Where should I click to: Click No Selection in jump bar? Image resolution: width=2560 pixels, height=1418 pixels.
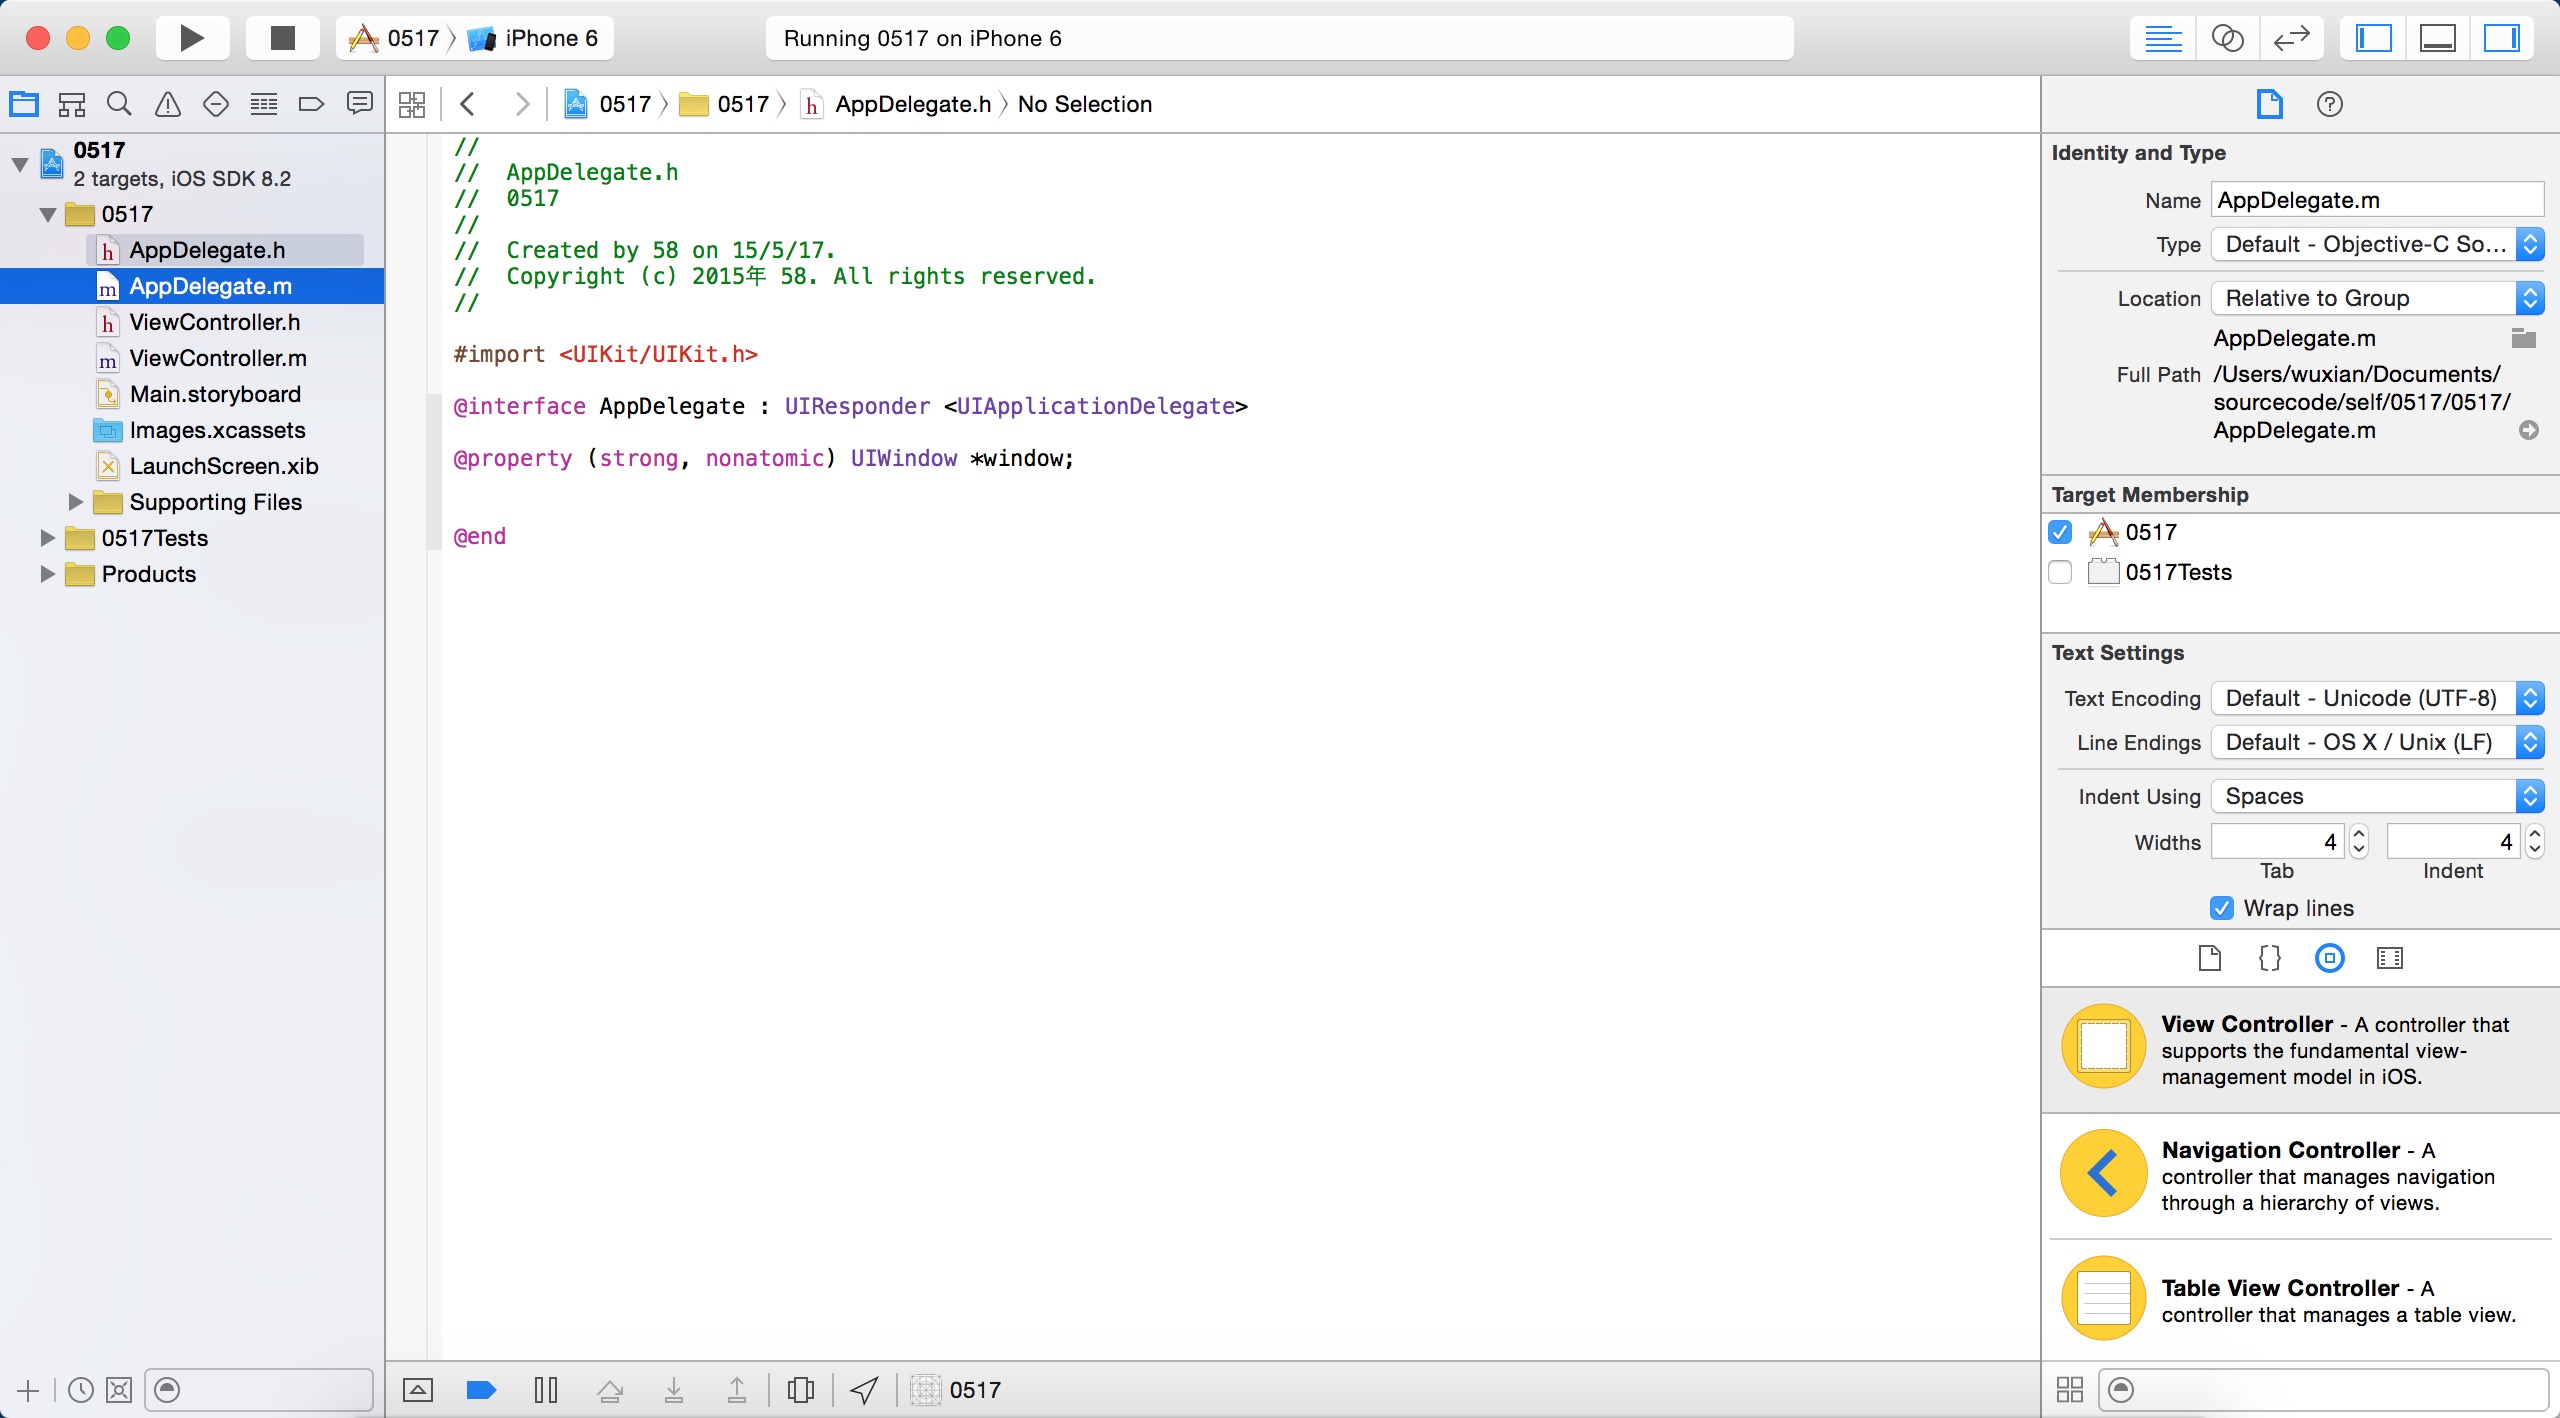[1084, 104]
